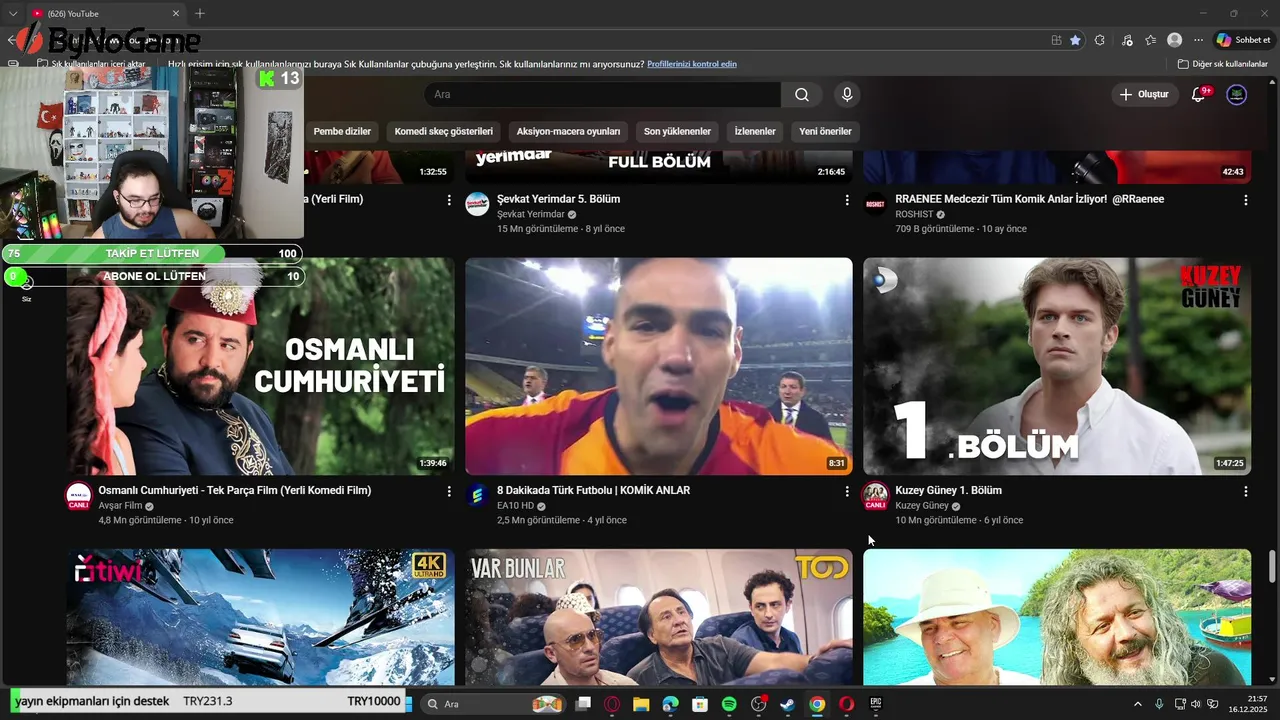Open options menu for 8 Dakikada Türk Futbolu
Viewport: 1280px width, 720px height.
coord(847,491)
